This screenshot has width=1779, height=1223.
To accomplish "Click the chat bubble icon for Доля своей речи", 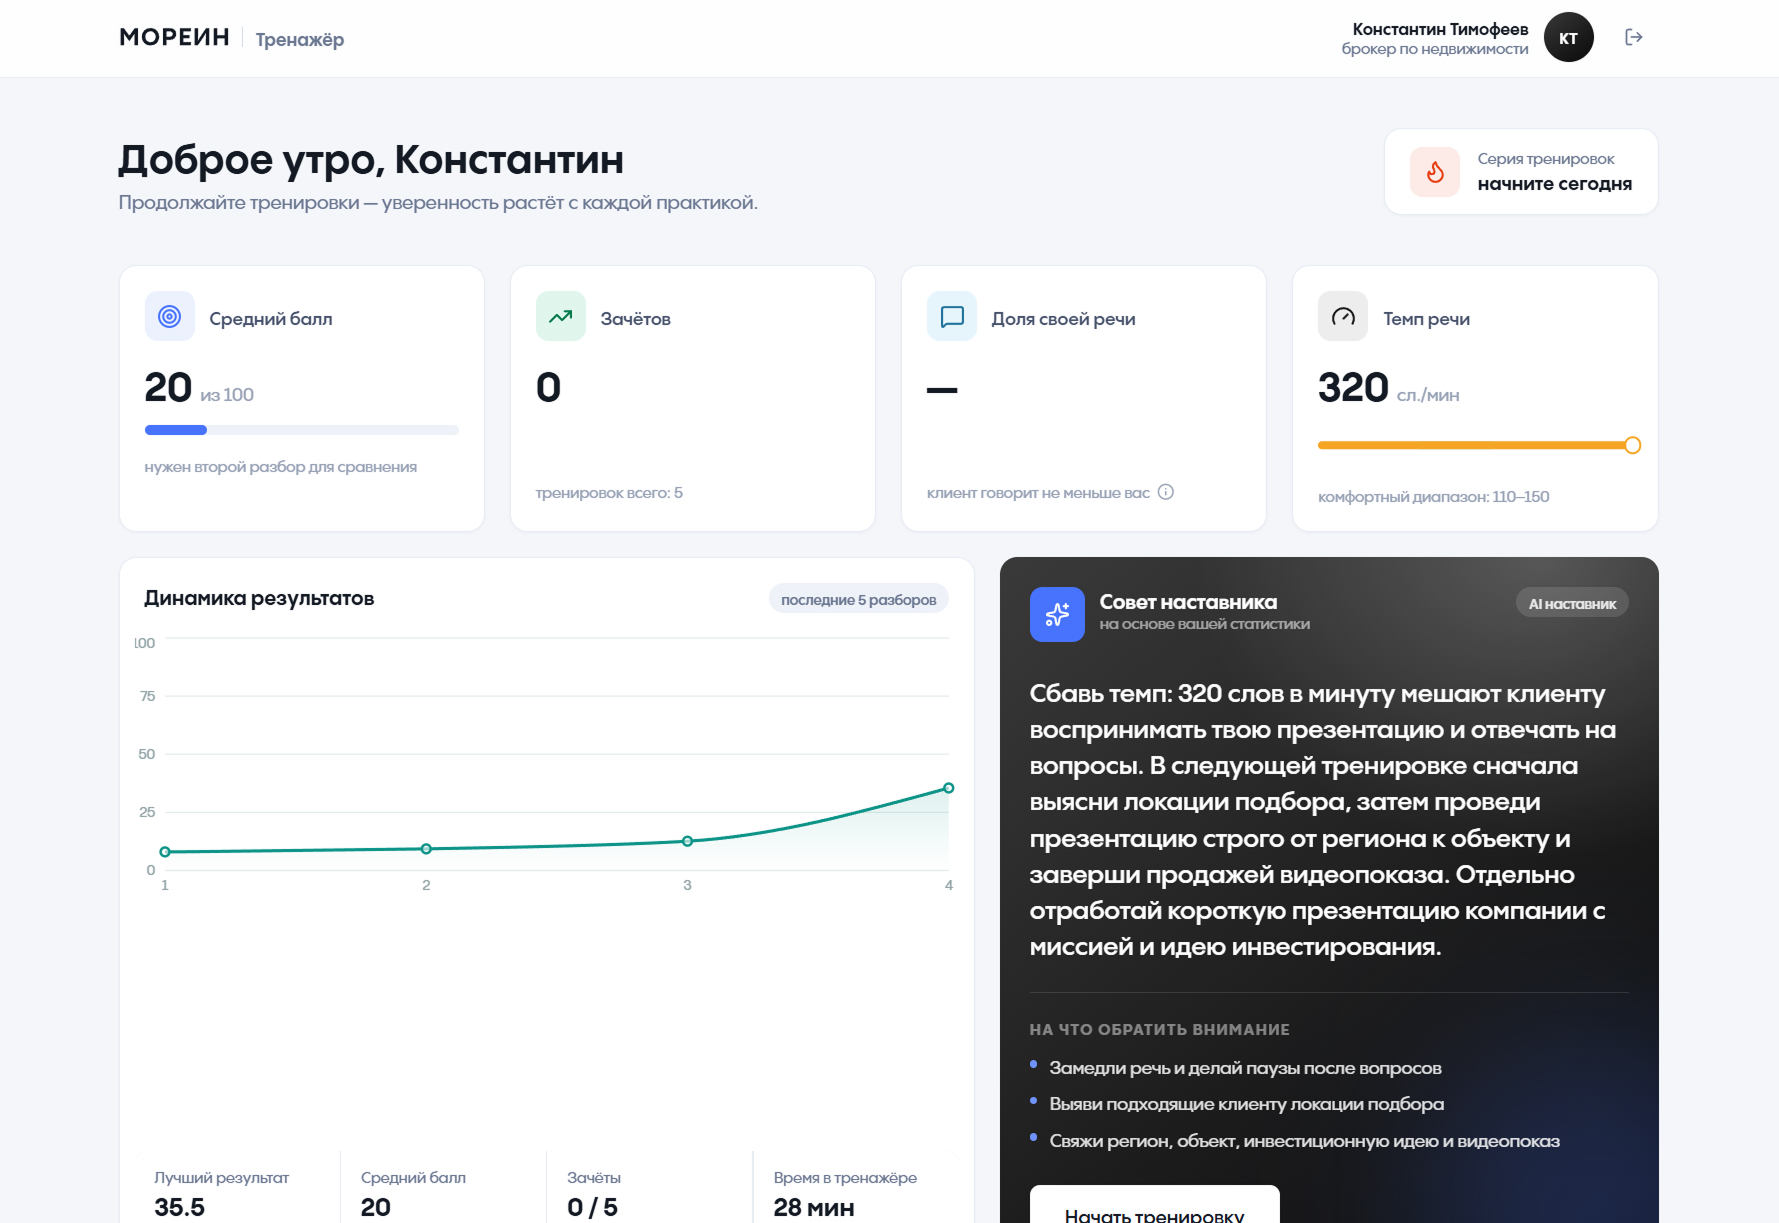I will tap(952, 317).
